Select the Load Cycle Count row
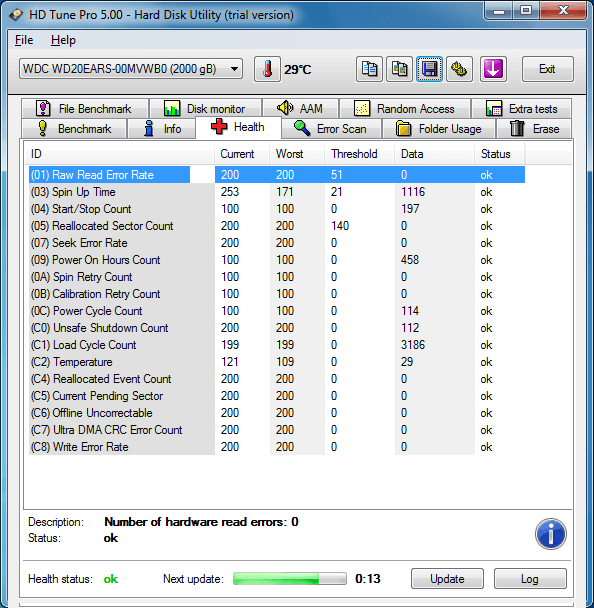594x608 pixels. click(x=277, y=345)
